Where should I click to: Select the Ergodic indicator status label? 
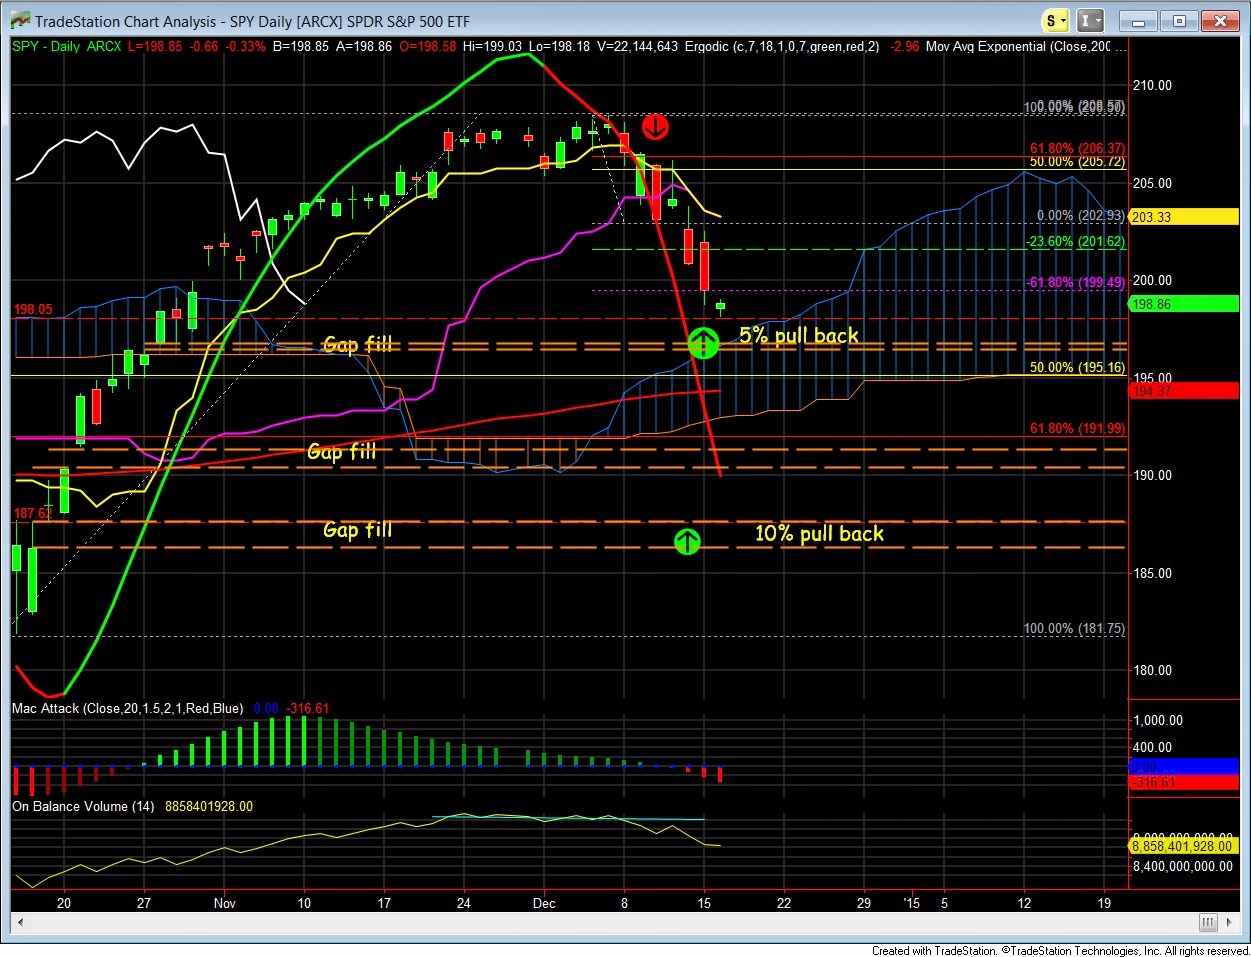[x=782, y=47]
